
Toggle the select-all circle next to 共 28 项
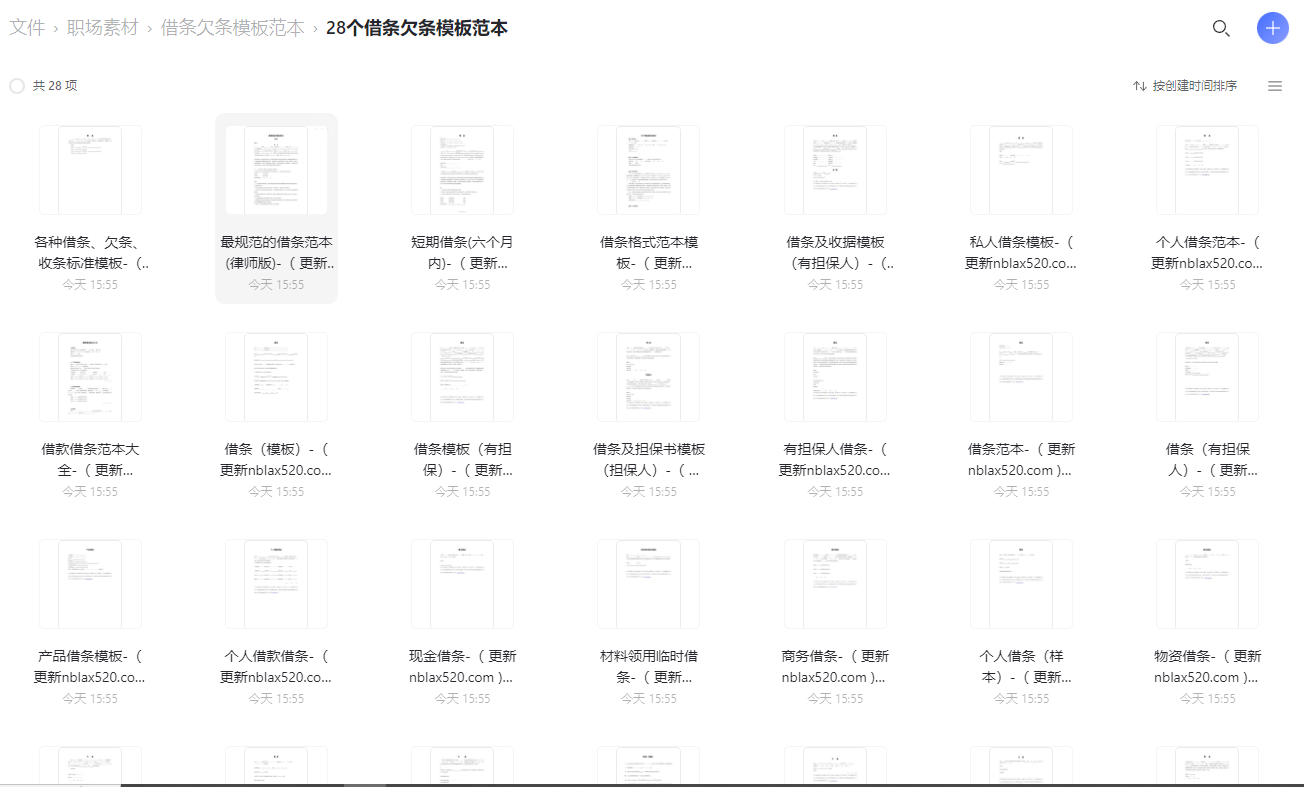coord(17,86)
